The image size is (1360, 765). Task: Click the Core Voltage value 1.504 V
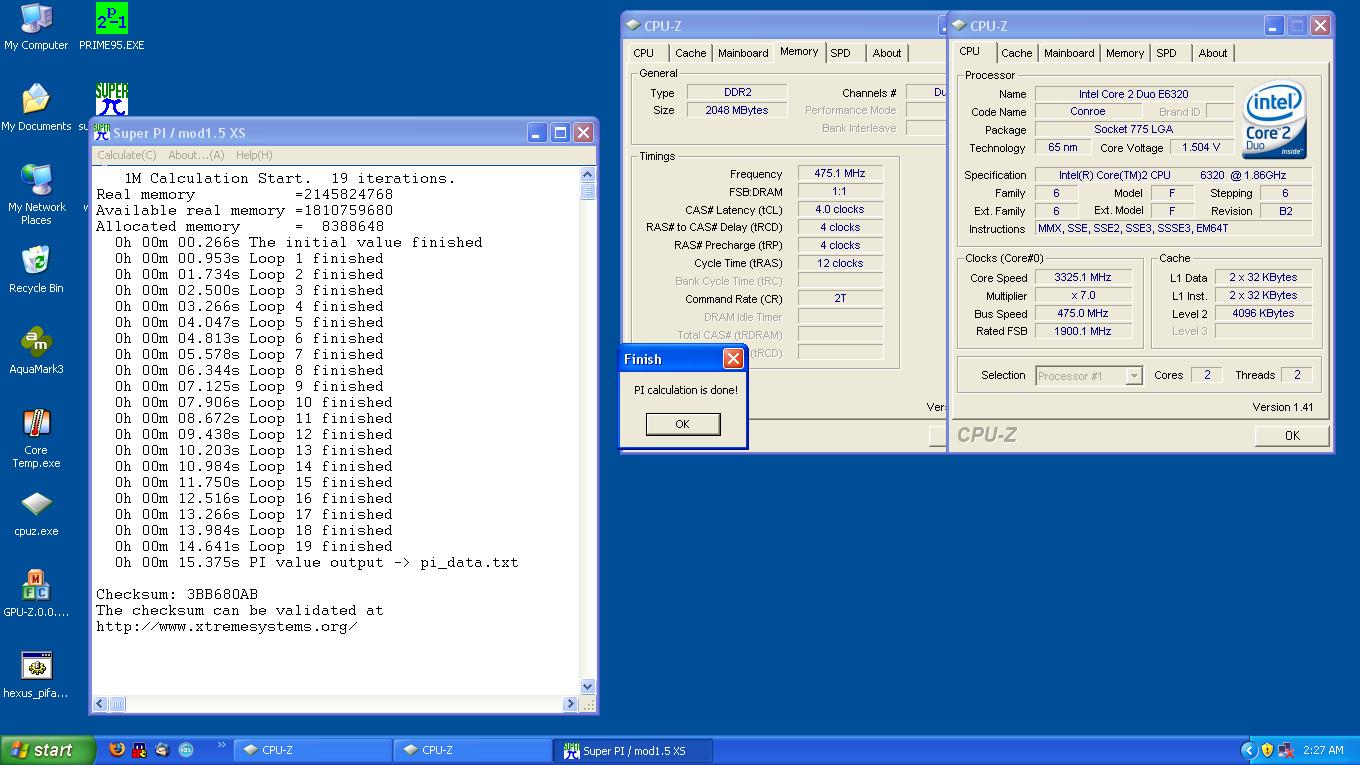click(x=1201, y=147)
